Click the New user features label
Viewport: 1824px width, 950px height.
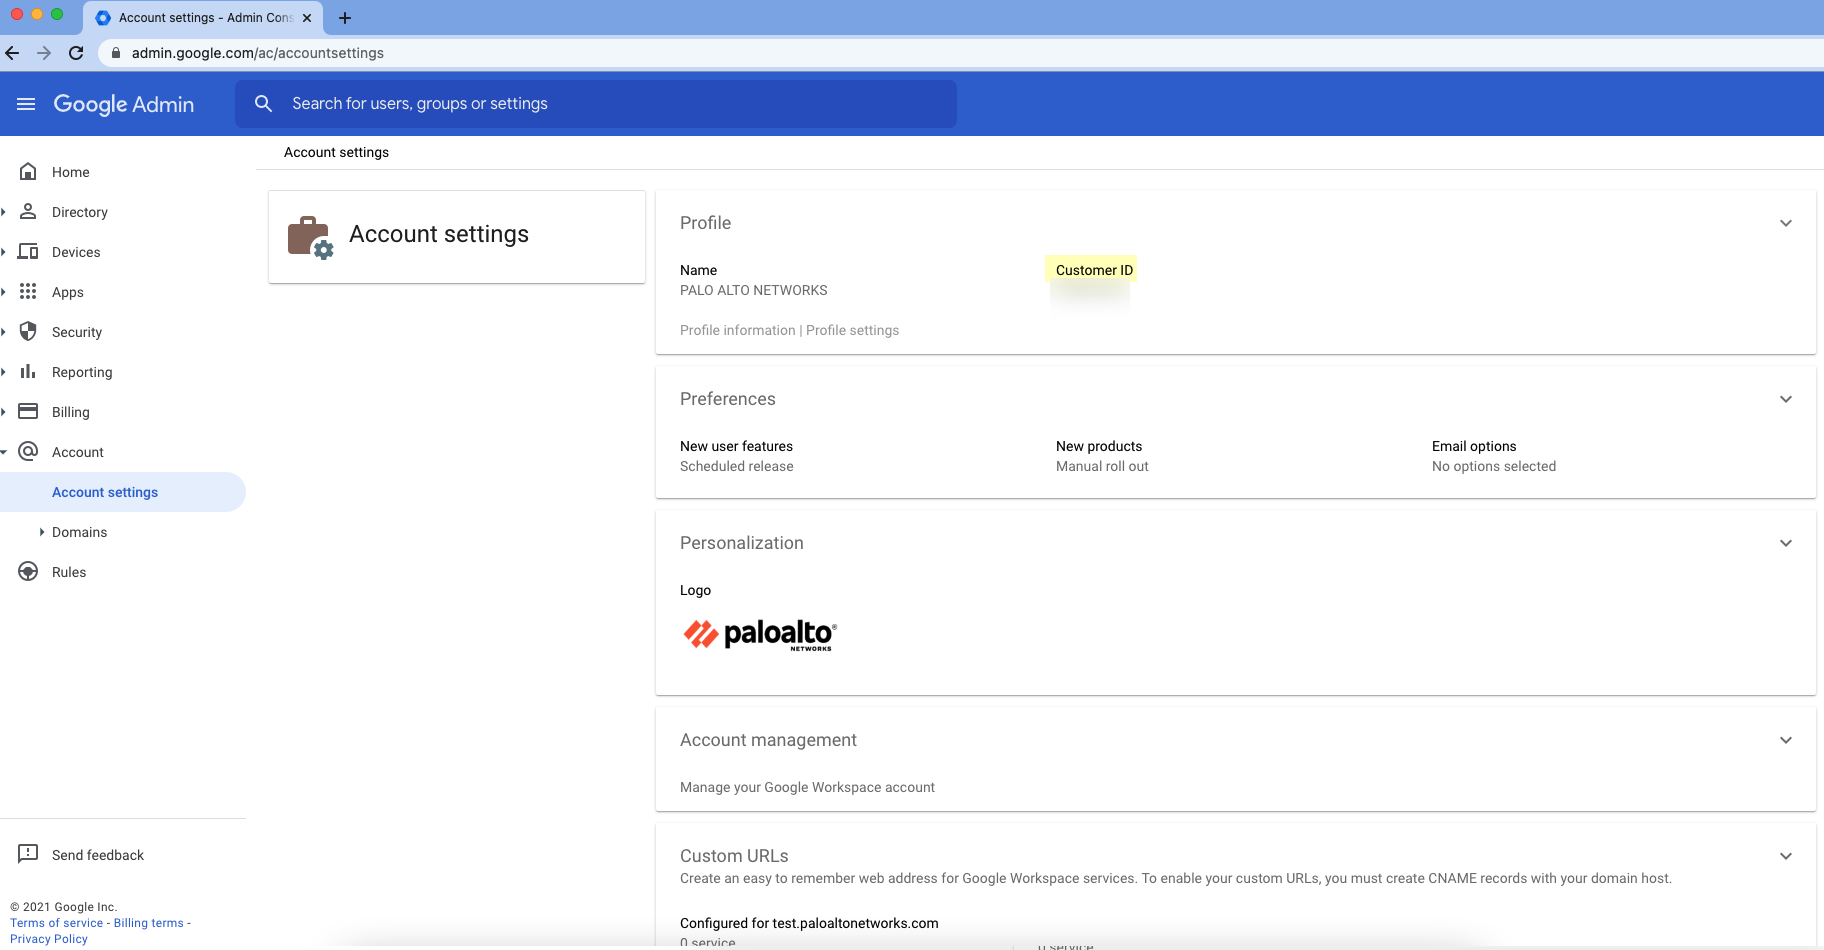click(736, 446)
